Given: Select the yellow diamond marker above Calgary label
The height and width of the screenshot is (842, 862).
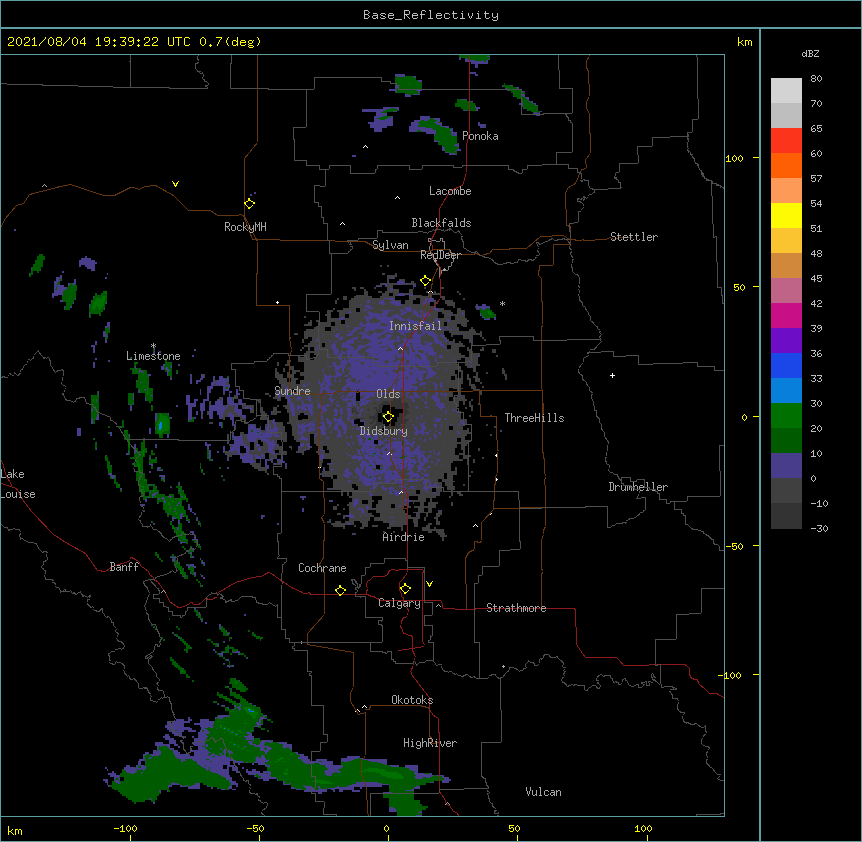Looking at the screenshot, I should click(x=405, y=589).
